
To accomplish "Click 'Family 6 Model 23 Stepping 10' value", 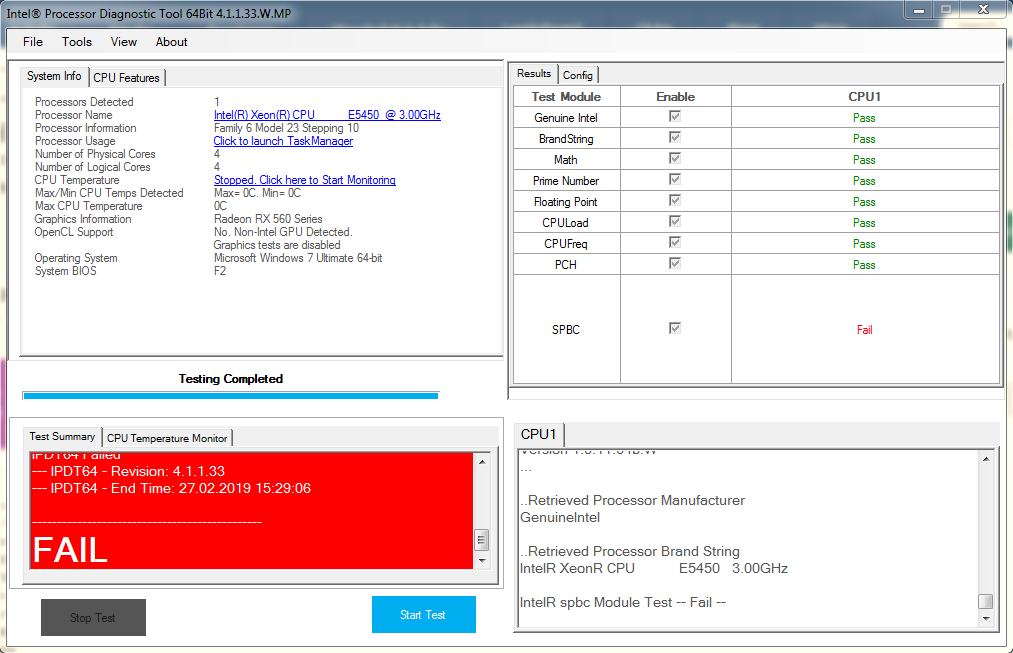I will coord(286,128).
